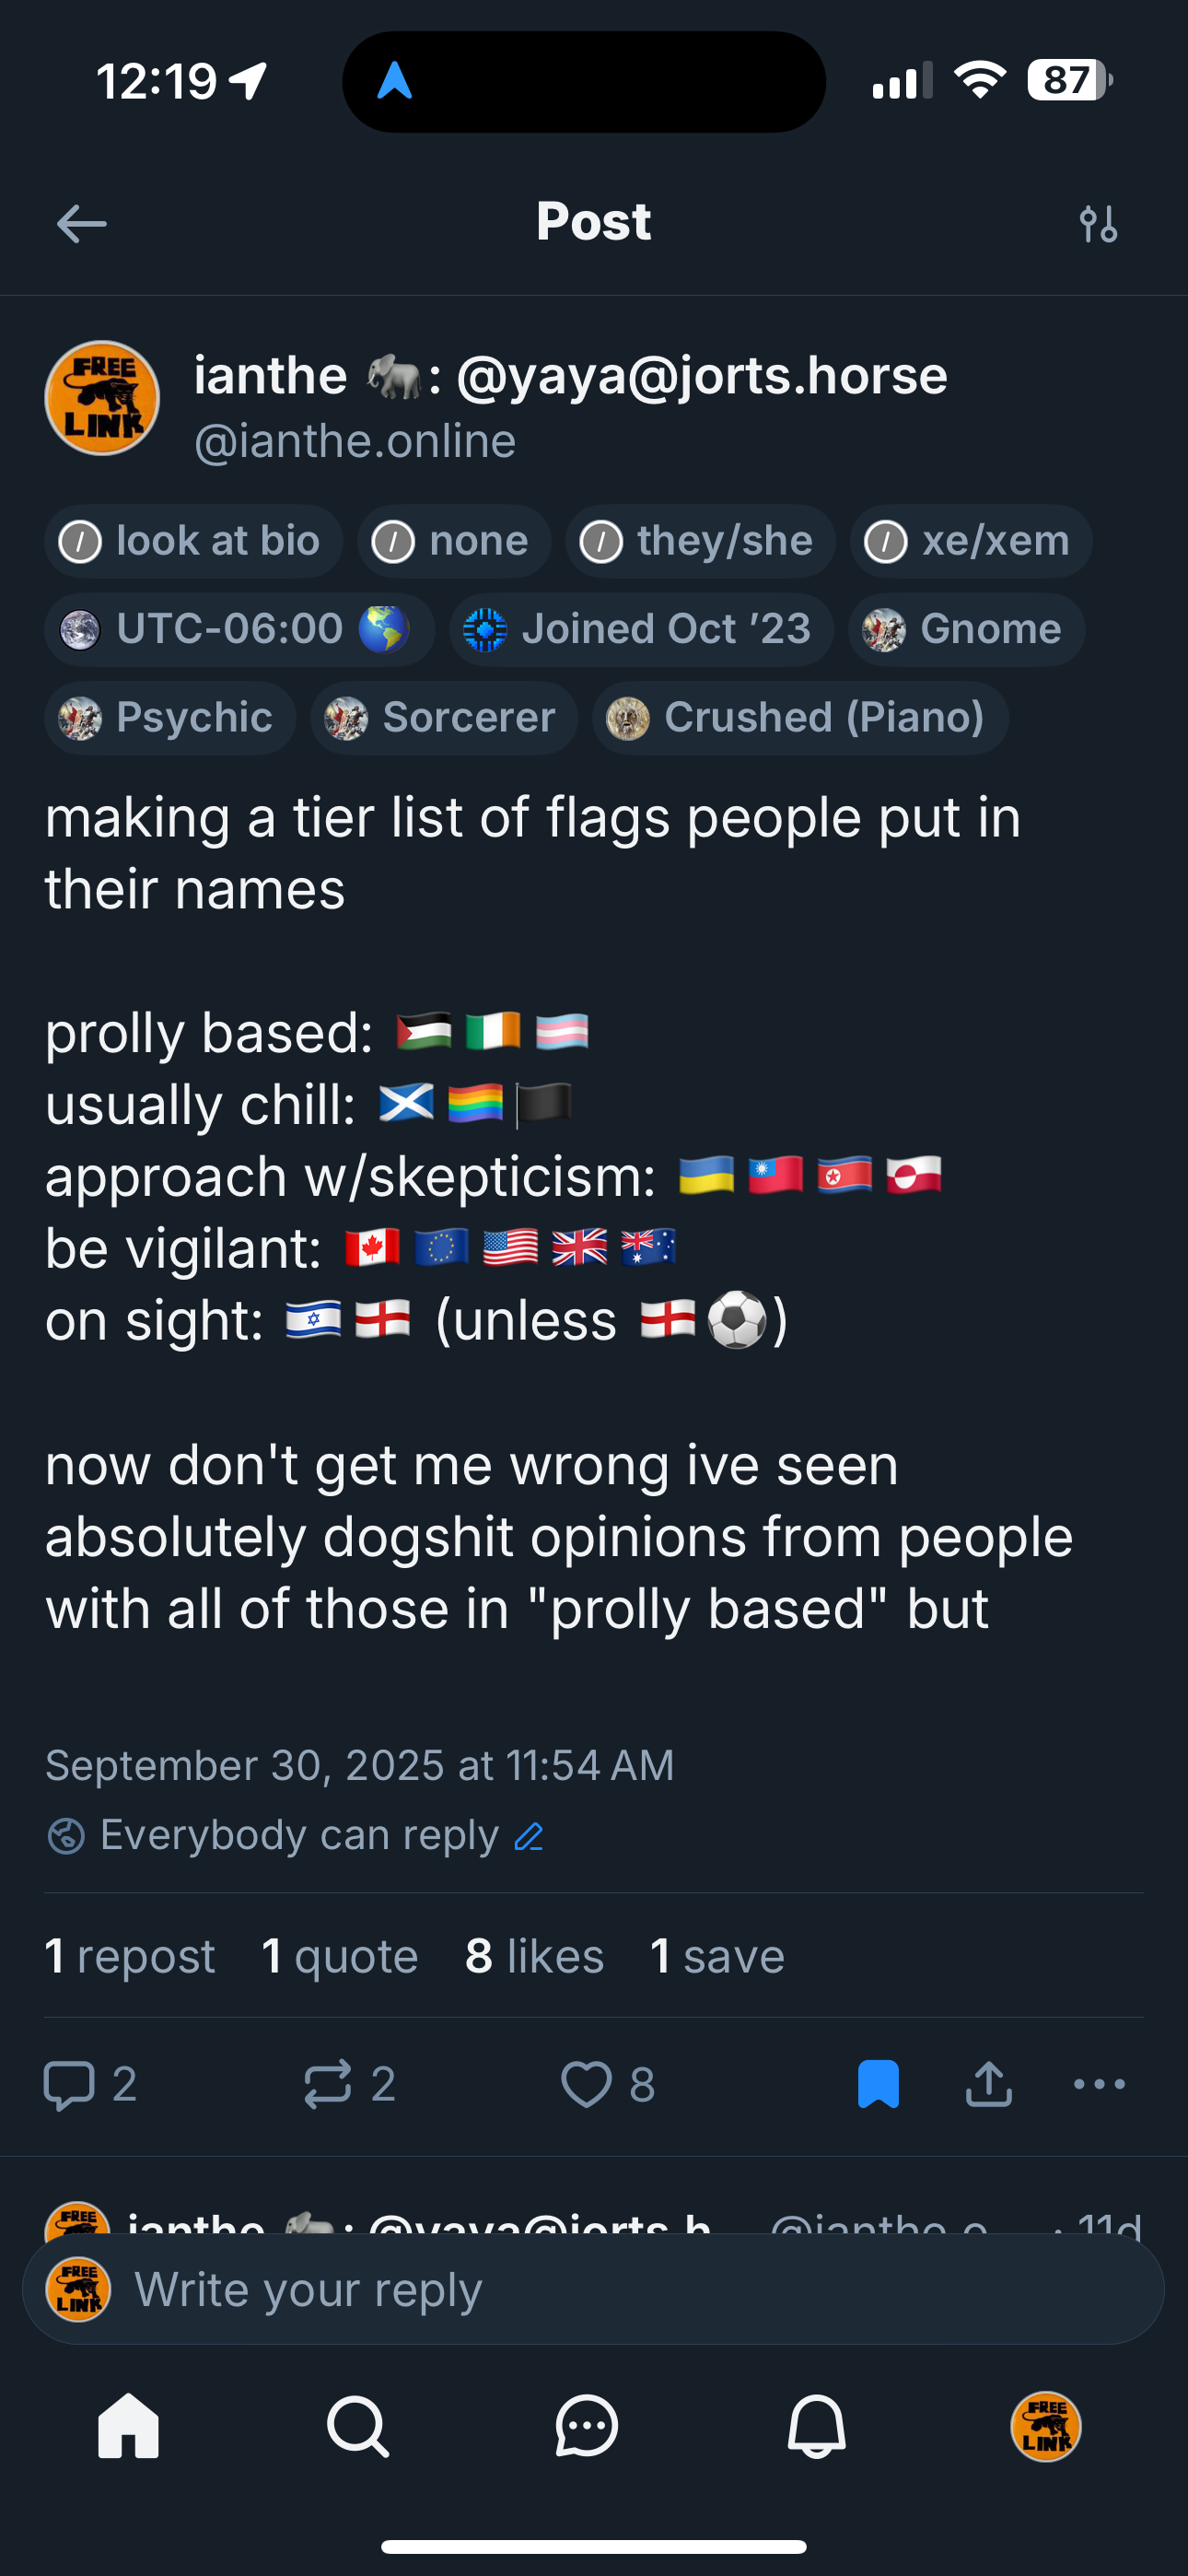Open Search tab in bottom bar

pyautogui.click(x=357, y=2426)
